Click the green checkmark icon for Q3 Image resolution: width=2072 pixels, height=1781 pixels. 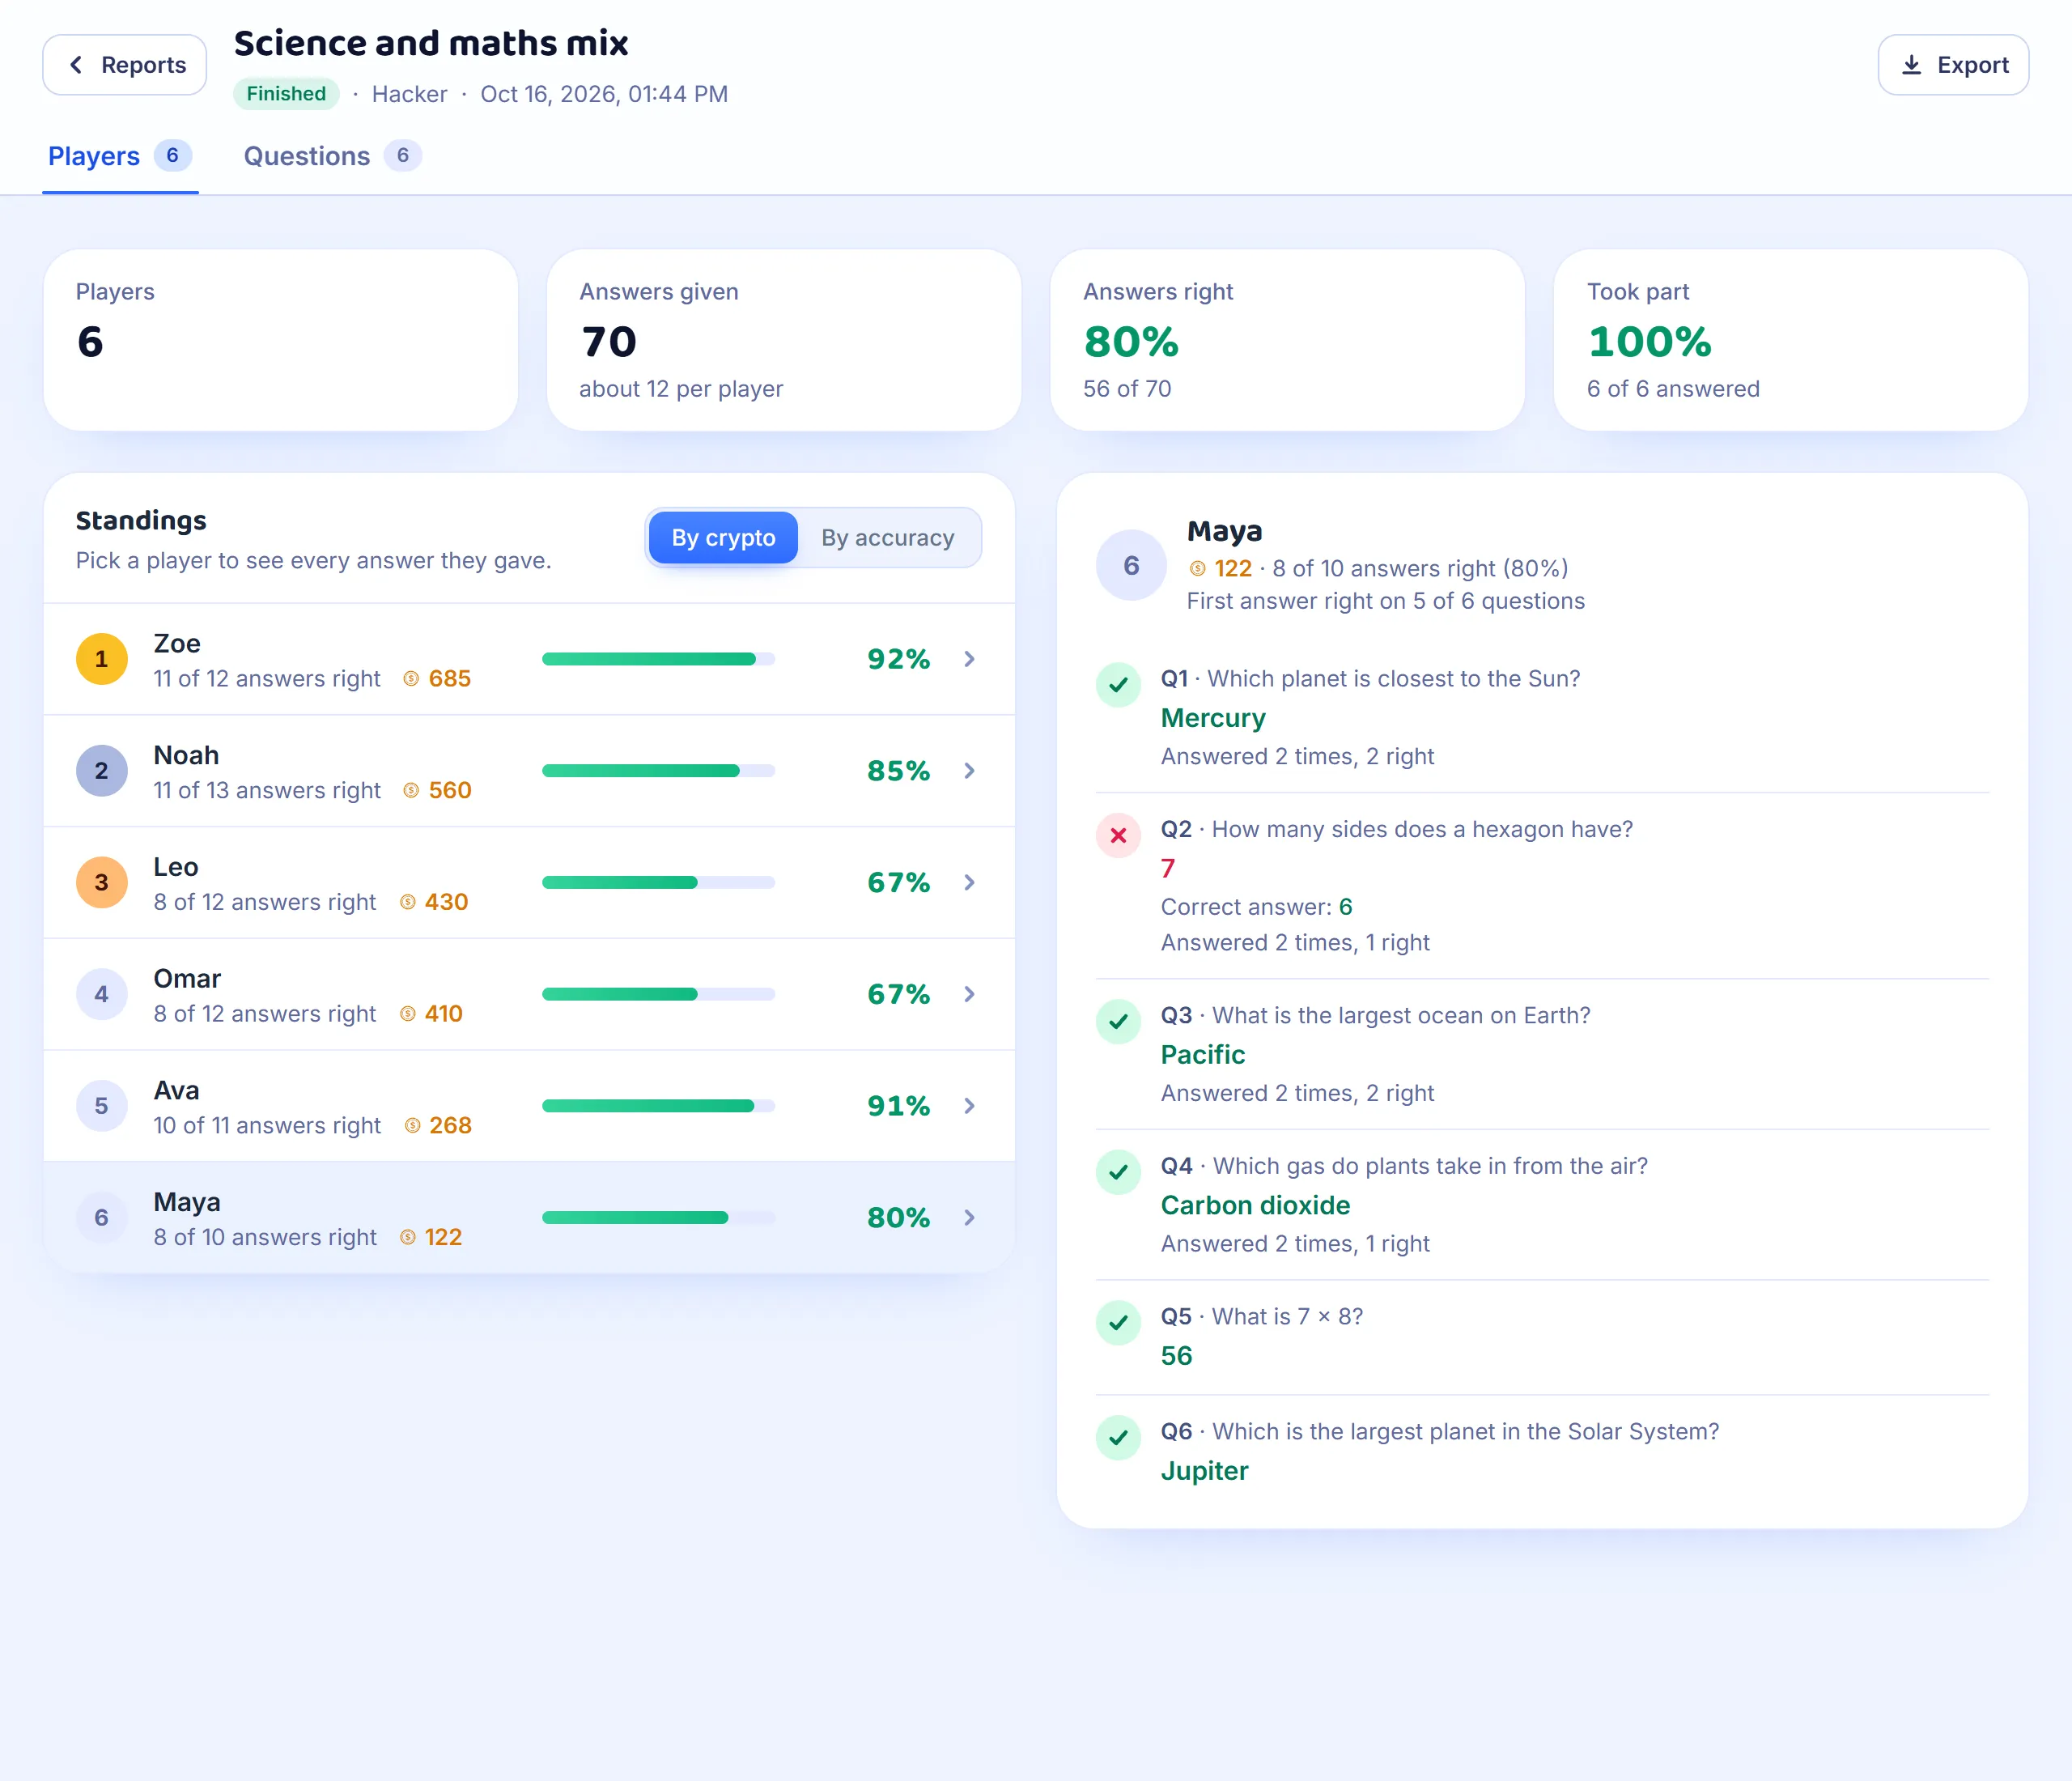1119,1022
